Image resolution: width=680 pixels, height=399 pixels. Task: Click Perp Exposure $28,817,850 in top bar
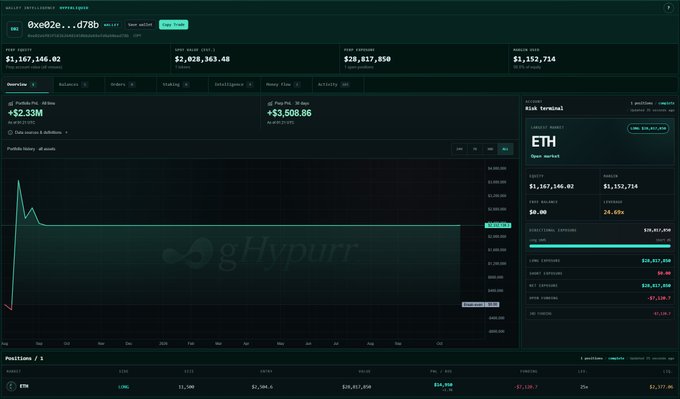(367, 59)
